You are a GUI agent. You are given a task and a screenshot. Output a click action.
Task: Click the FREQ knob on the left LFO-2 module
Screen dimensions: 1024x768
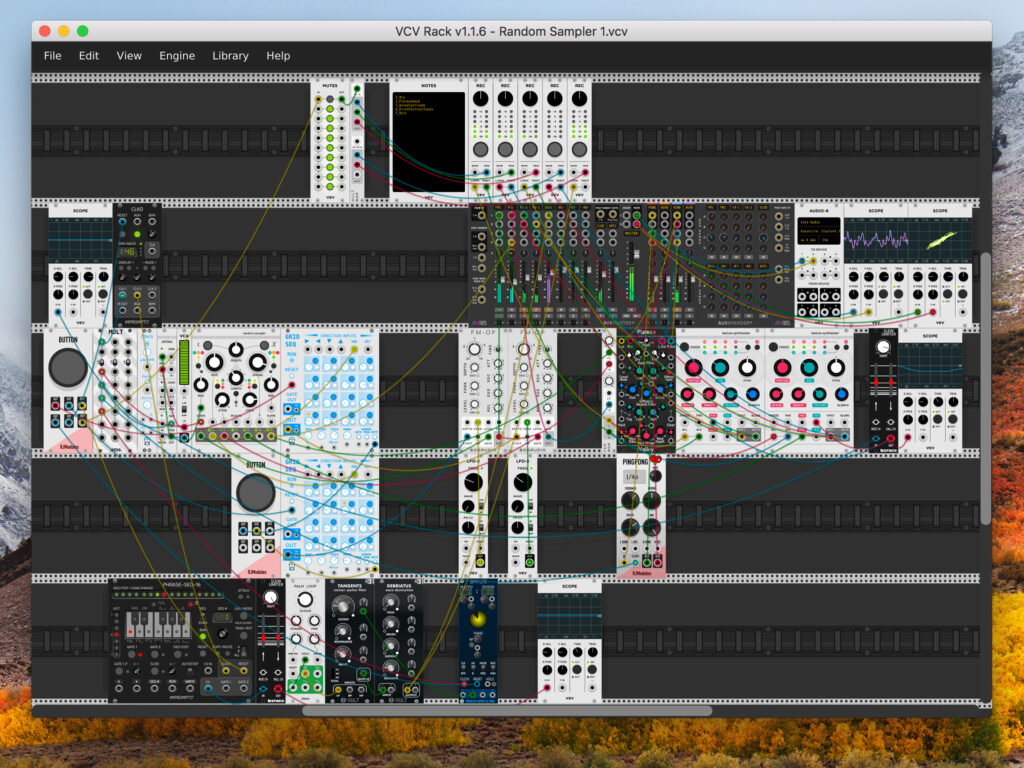pos(472,483)
